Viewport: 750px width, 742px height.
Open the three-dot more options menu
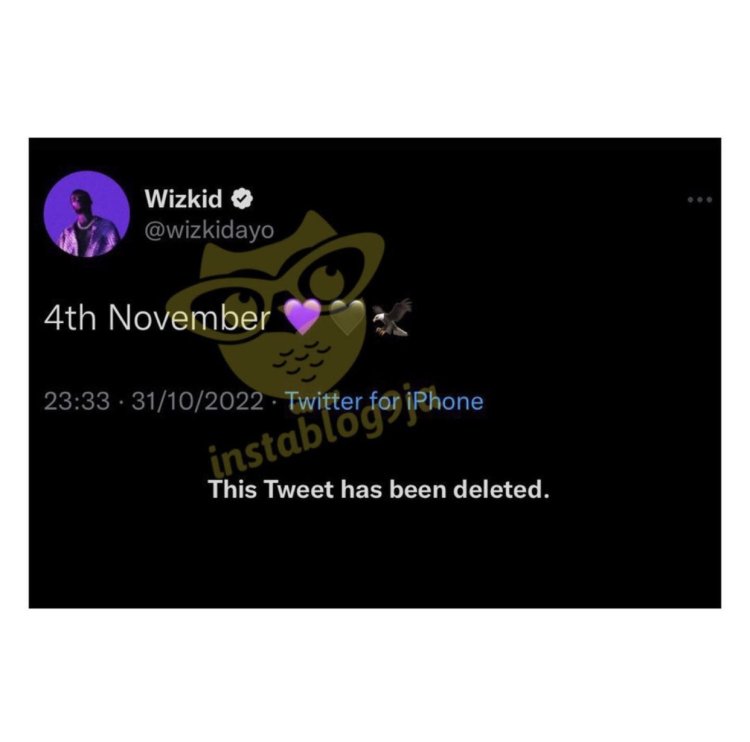tap(700, 199)
